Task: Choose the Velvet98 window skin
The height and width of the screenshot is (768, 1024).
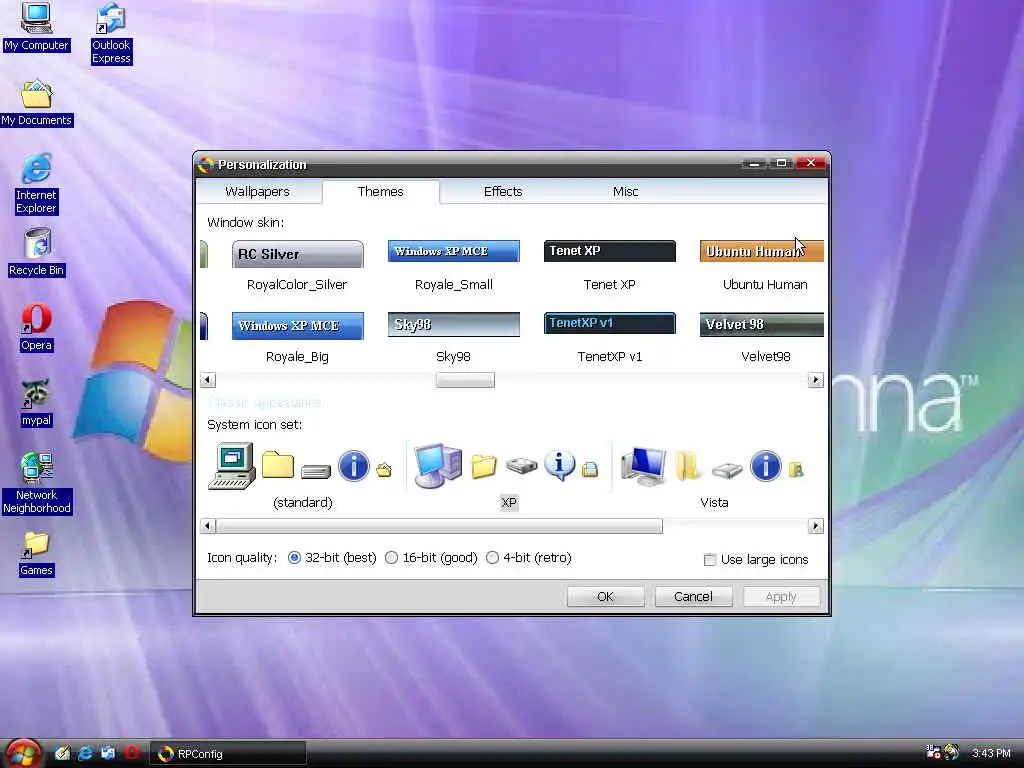Action: (x=762, y=338)
